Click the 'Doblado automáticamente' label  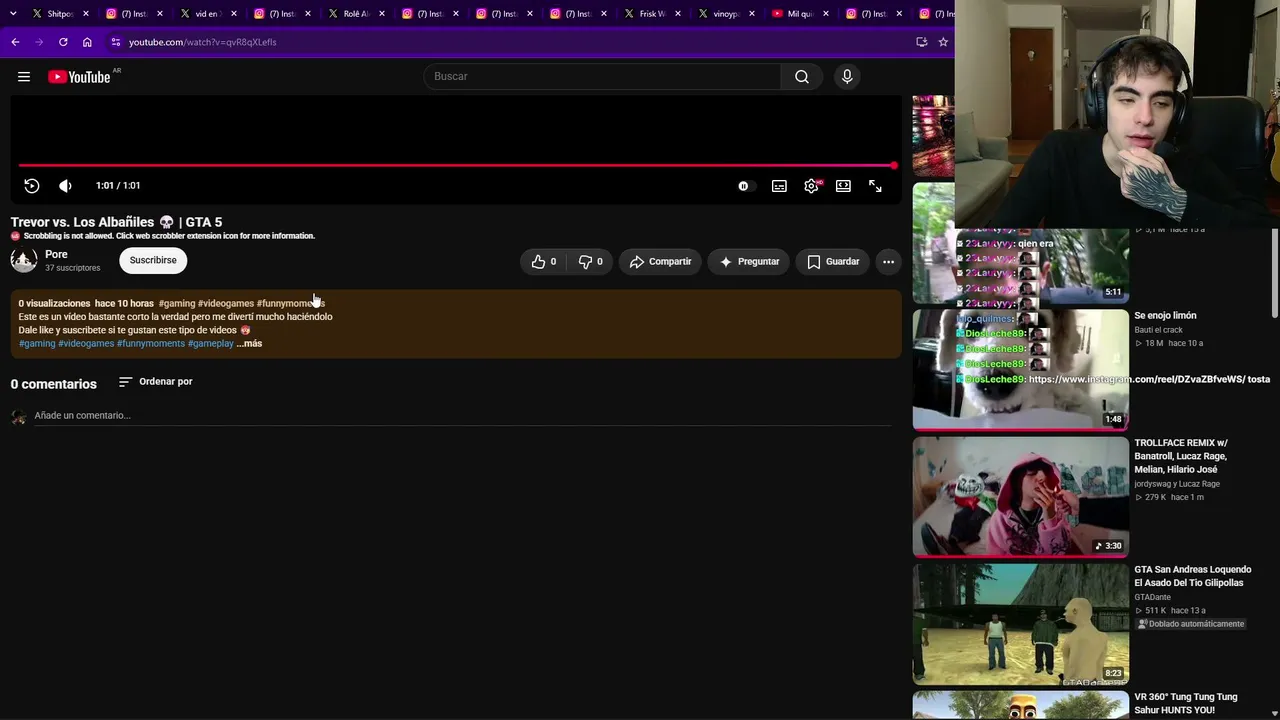[x=1191, y=624]
